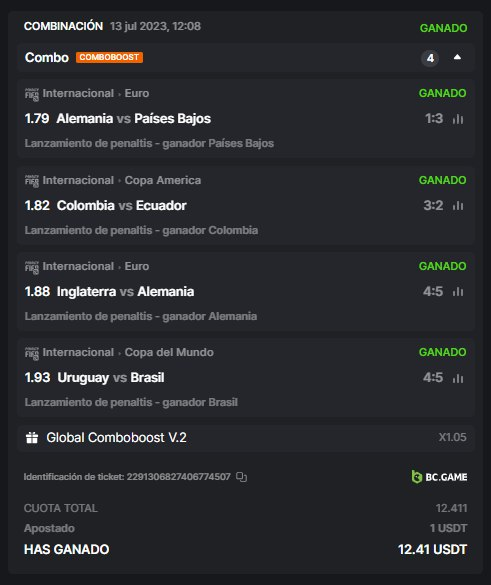The image size is (491, 585).
Task: Open stats icon for Uruguay vs Brasil
Action: click(458, 378)
